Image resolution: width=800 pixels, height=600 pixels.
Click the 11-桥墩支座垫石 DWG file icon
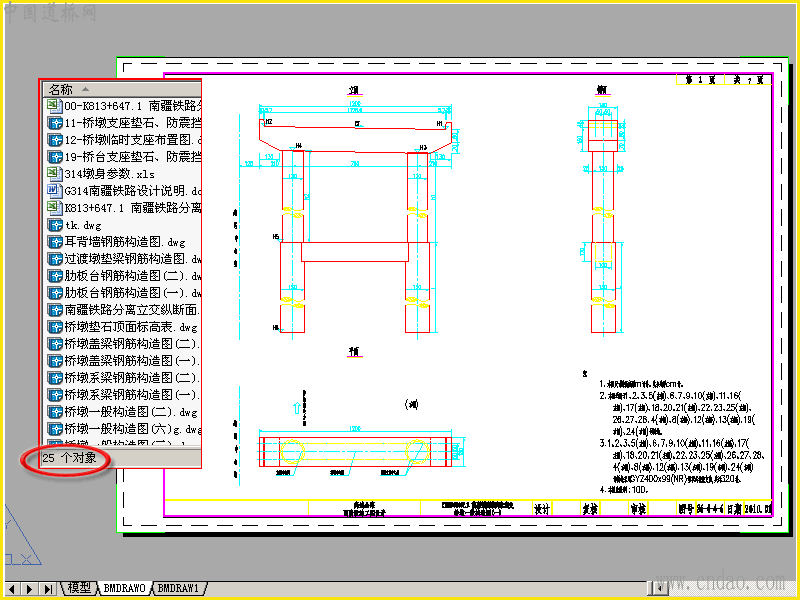tap(55, 123)
